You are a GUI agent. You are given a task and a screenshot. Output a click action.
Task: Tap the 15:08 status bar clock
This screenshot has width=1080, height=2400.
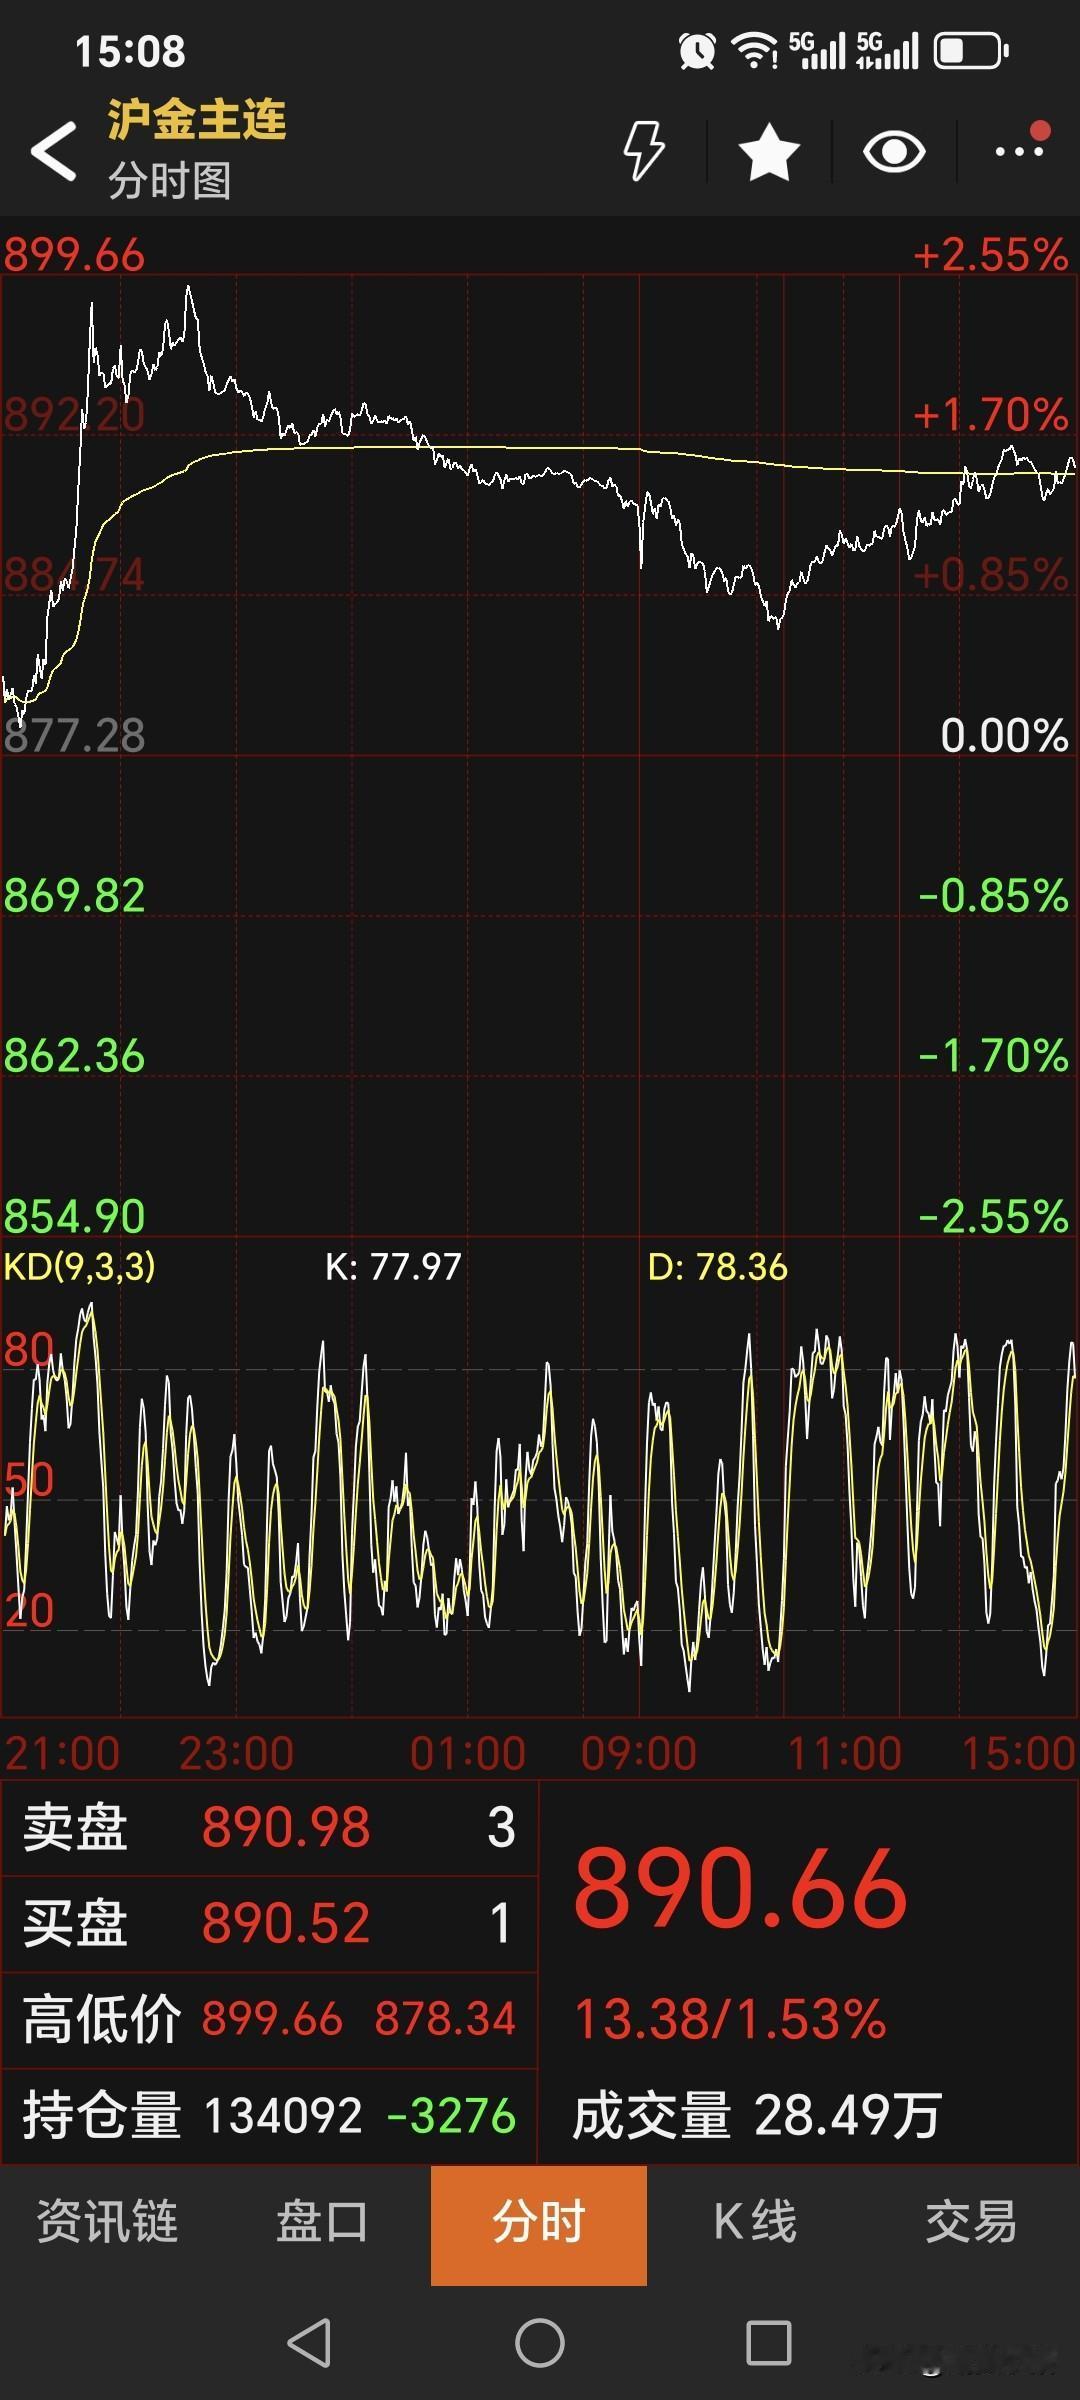(x=130, y=51)
